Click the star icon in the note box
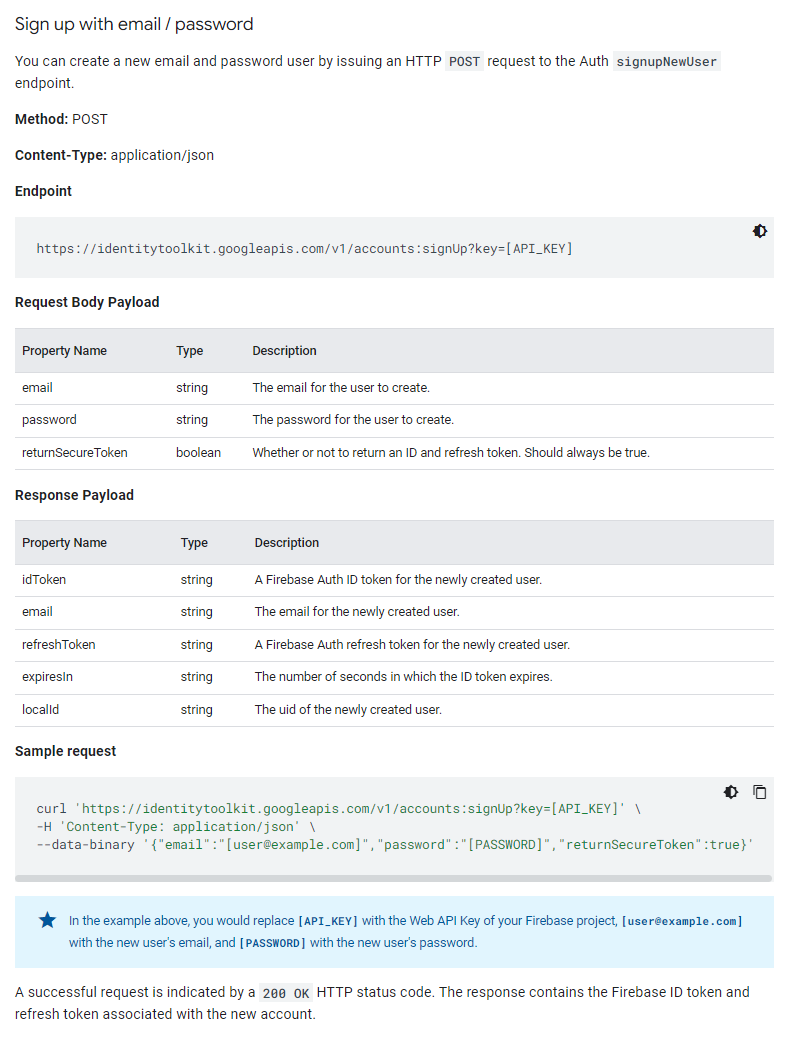 point(47,920)
